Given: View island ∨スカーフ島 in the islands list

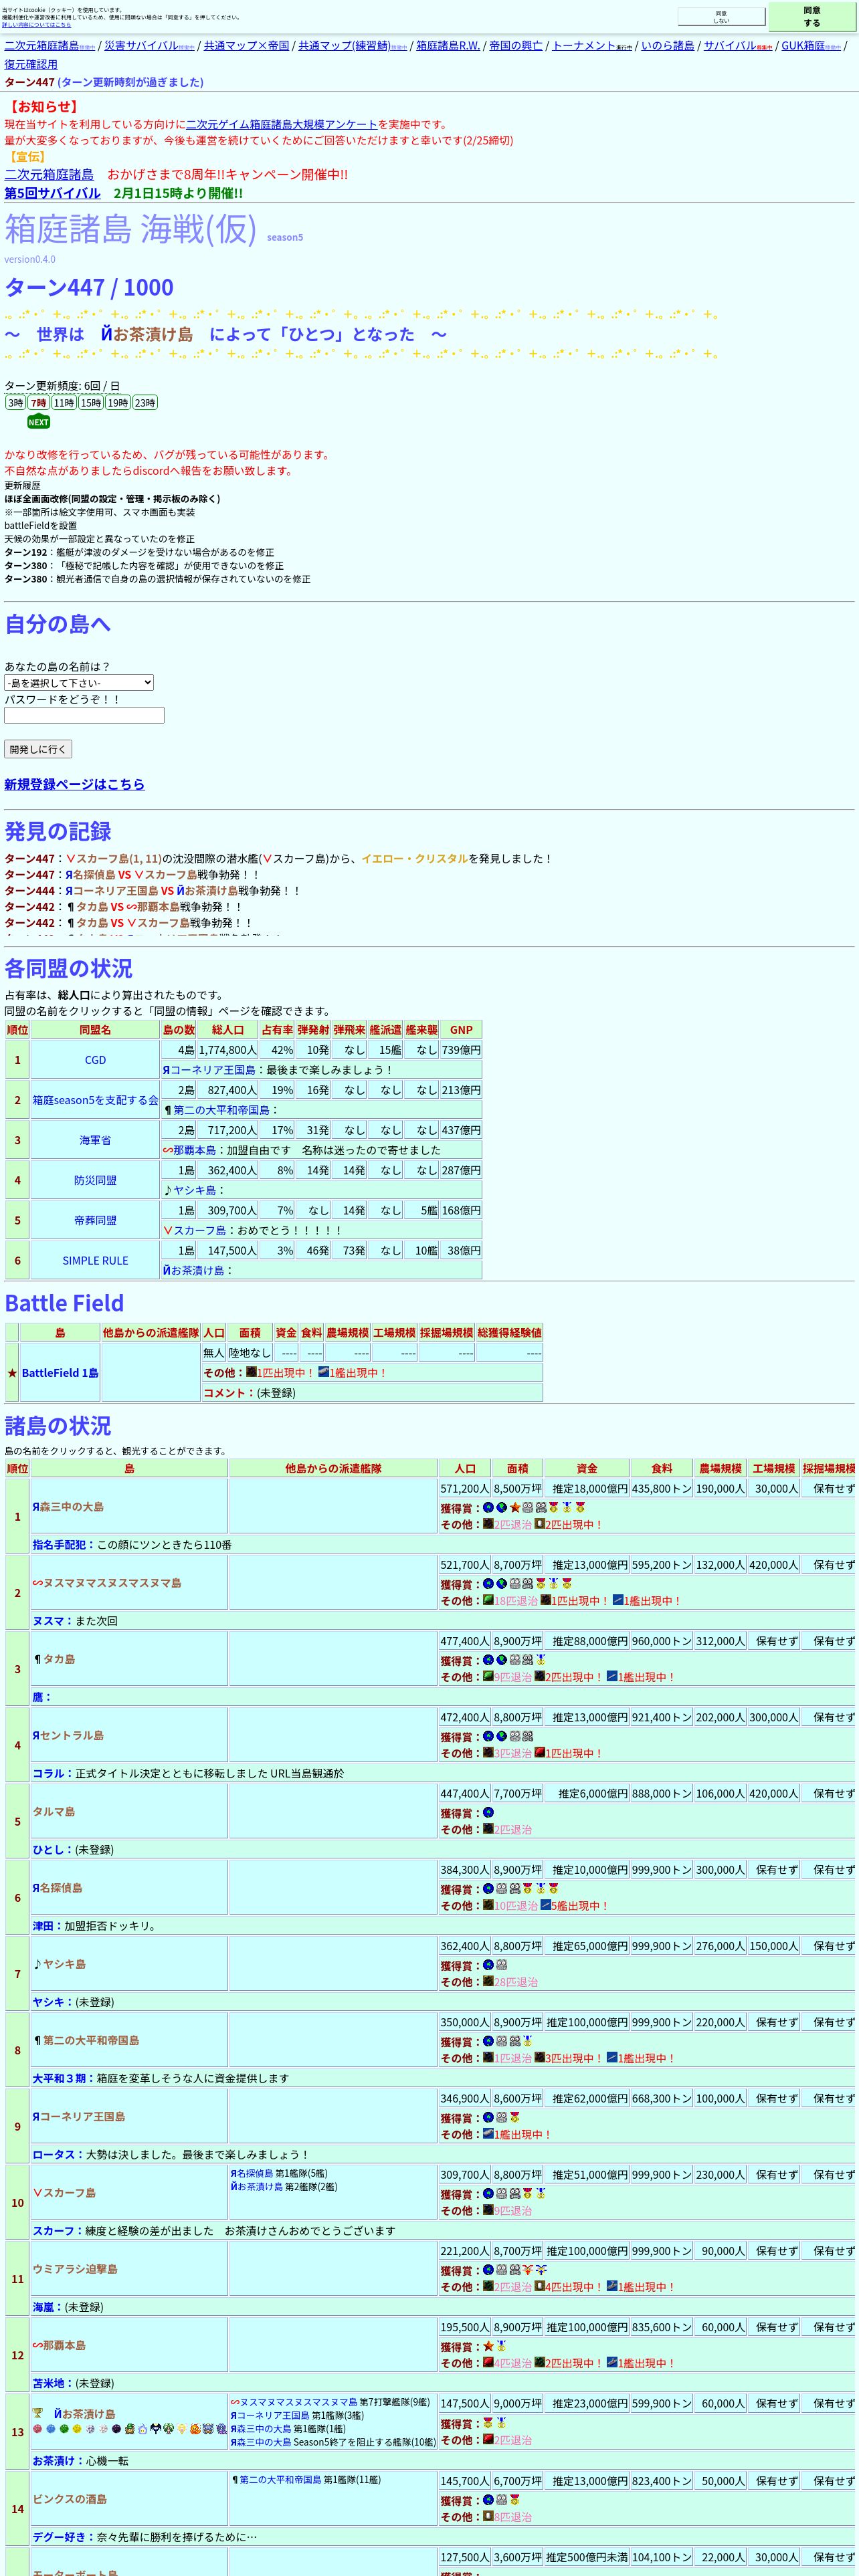Looking at the screenshot, I should (x=64, y=2192).
